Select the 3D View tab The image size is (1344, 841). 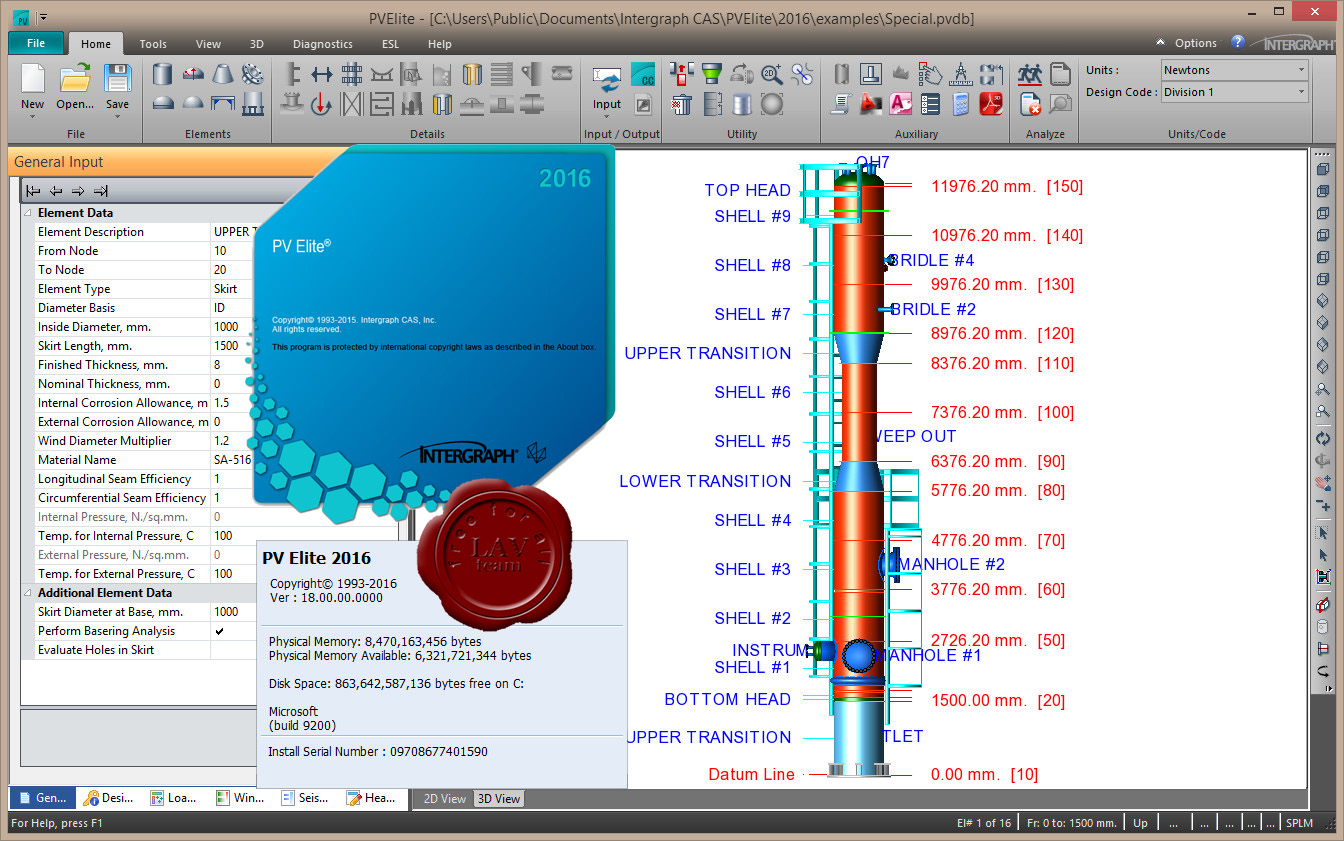click(498, 798)
